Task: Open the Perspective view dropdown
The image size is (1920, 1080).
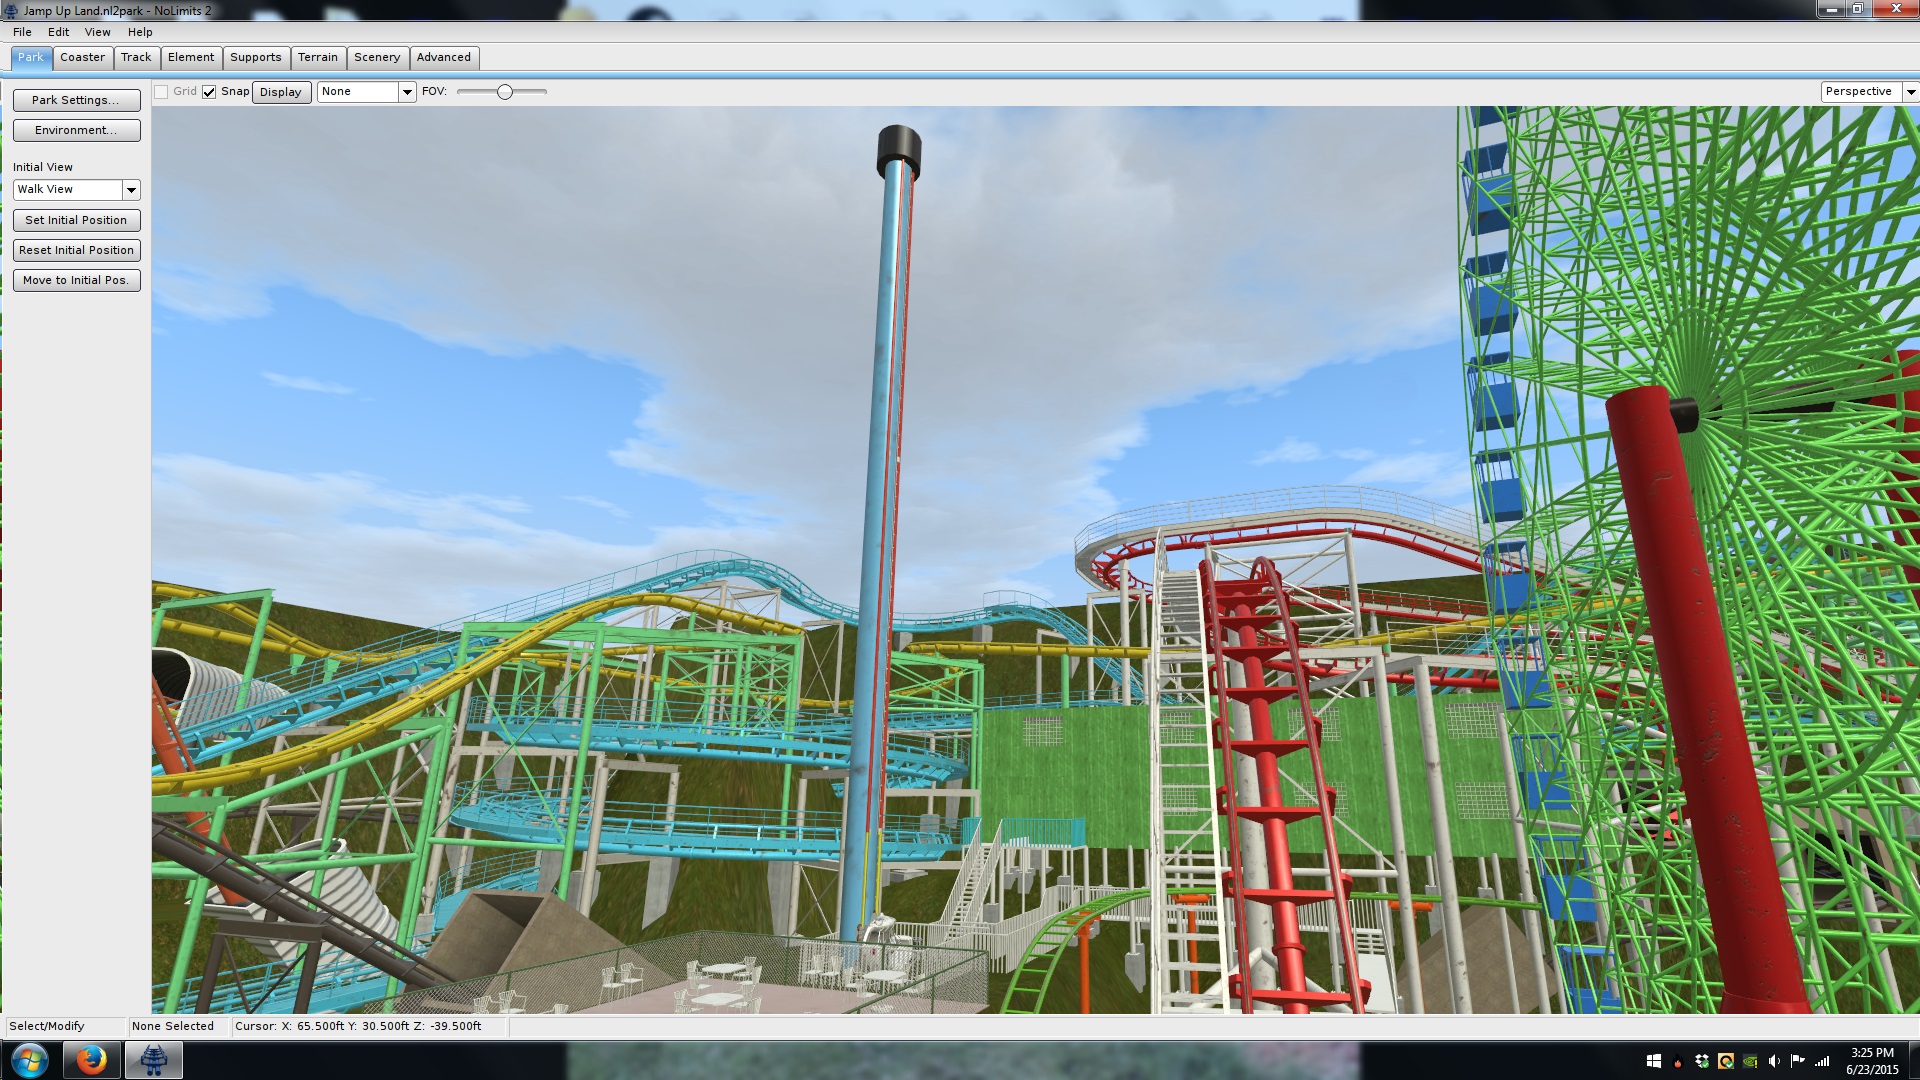Action: (1910, 92)
